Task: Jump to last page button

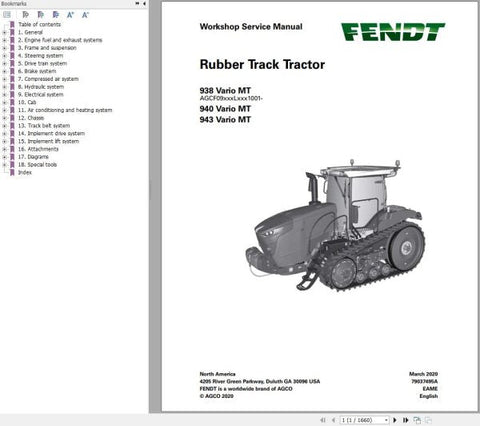Action: [x=406, y=420]
